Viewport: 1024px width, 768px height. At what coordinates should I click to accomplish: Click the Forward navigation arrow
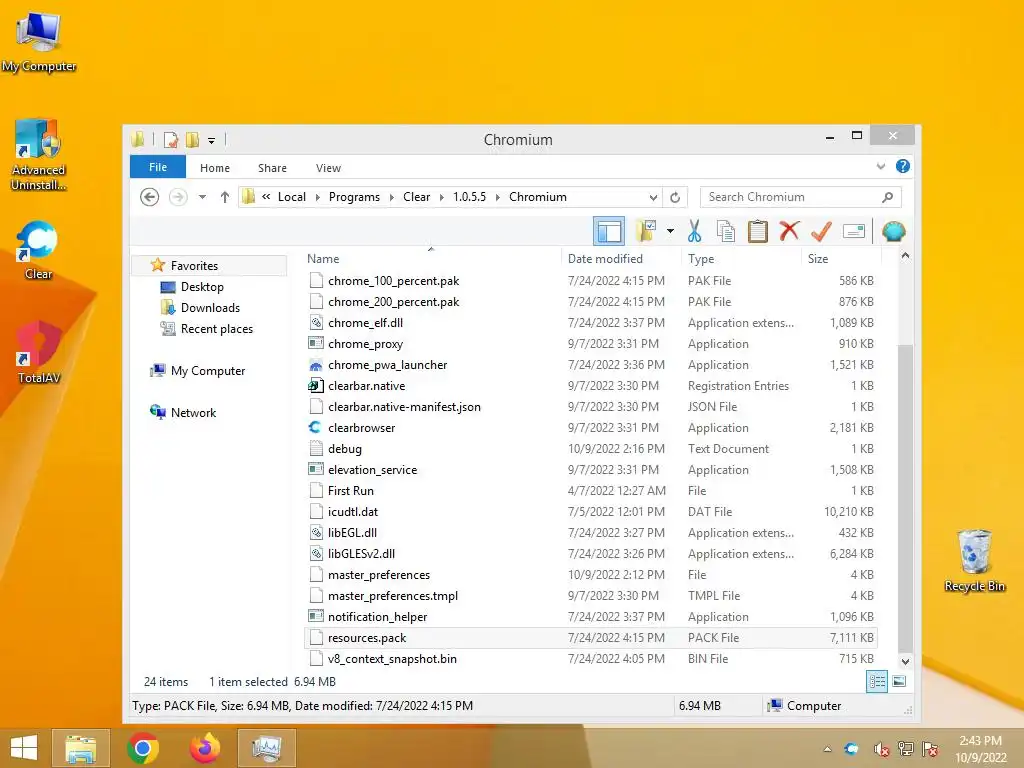point(178,197)
